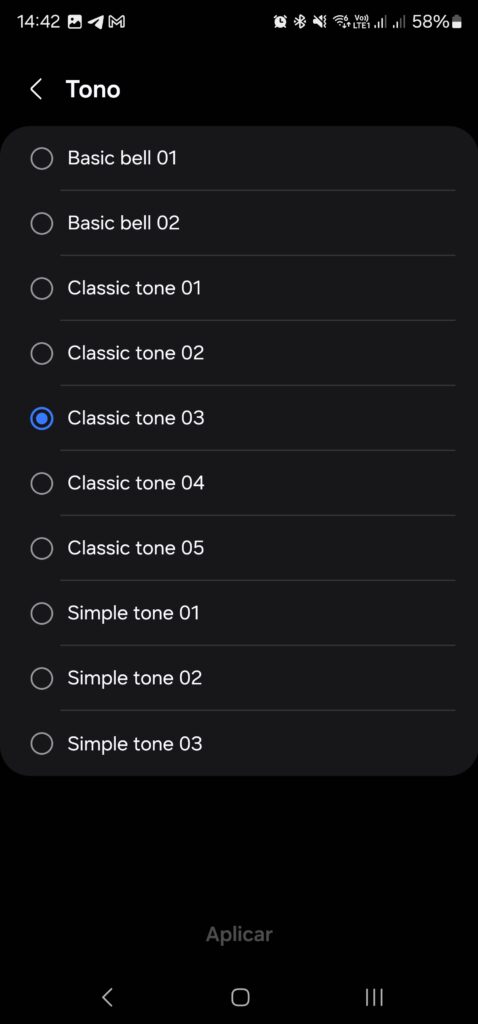Tap the Bluetooth status icon

tap(300, 22)
